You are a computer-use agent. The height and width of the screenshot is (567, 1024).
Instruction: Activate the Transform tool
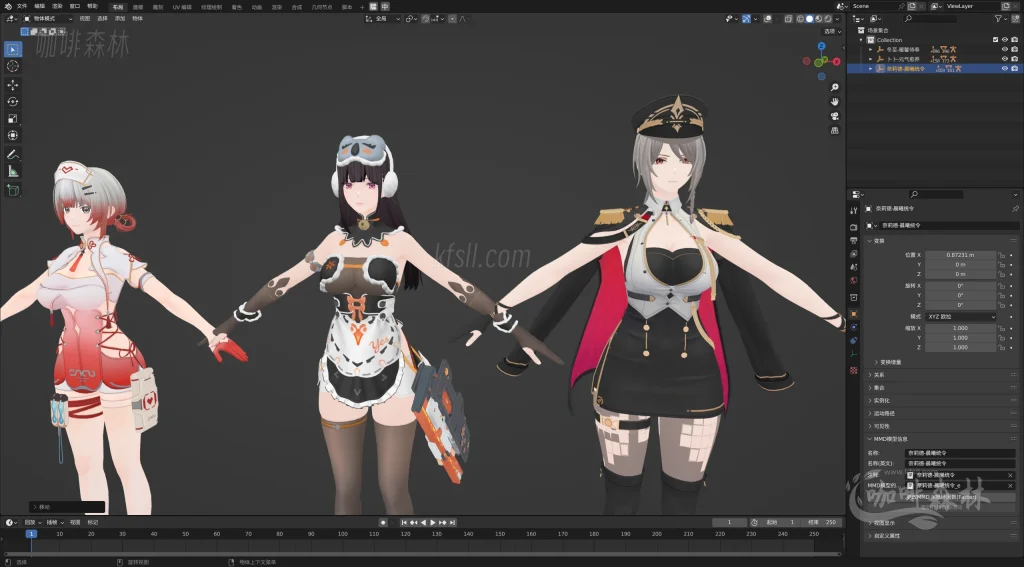pyautogui.click(x=12, y=135)
